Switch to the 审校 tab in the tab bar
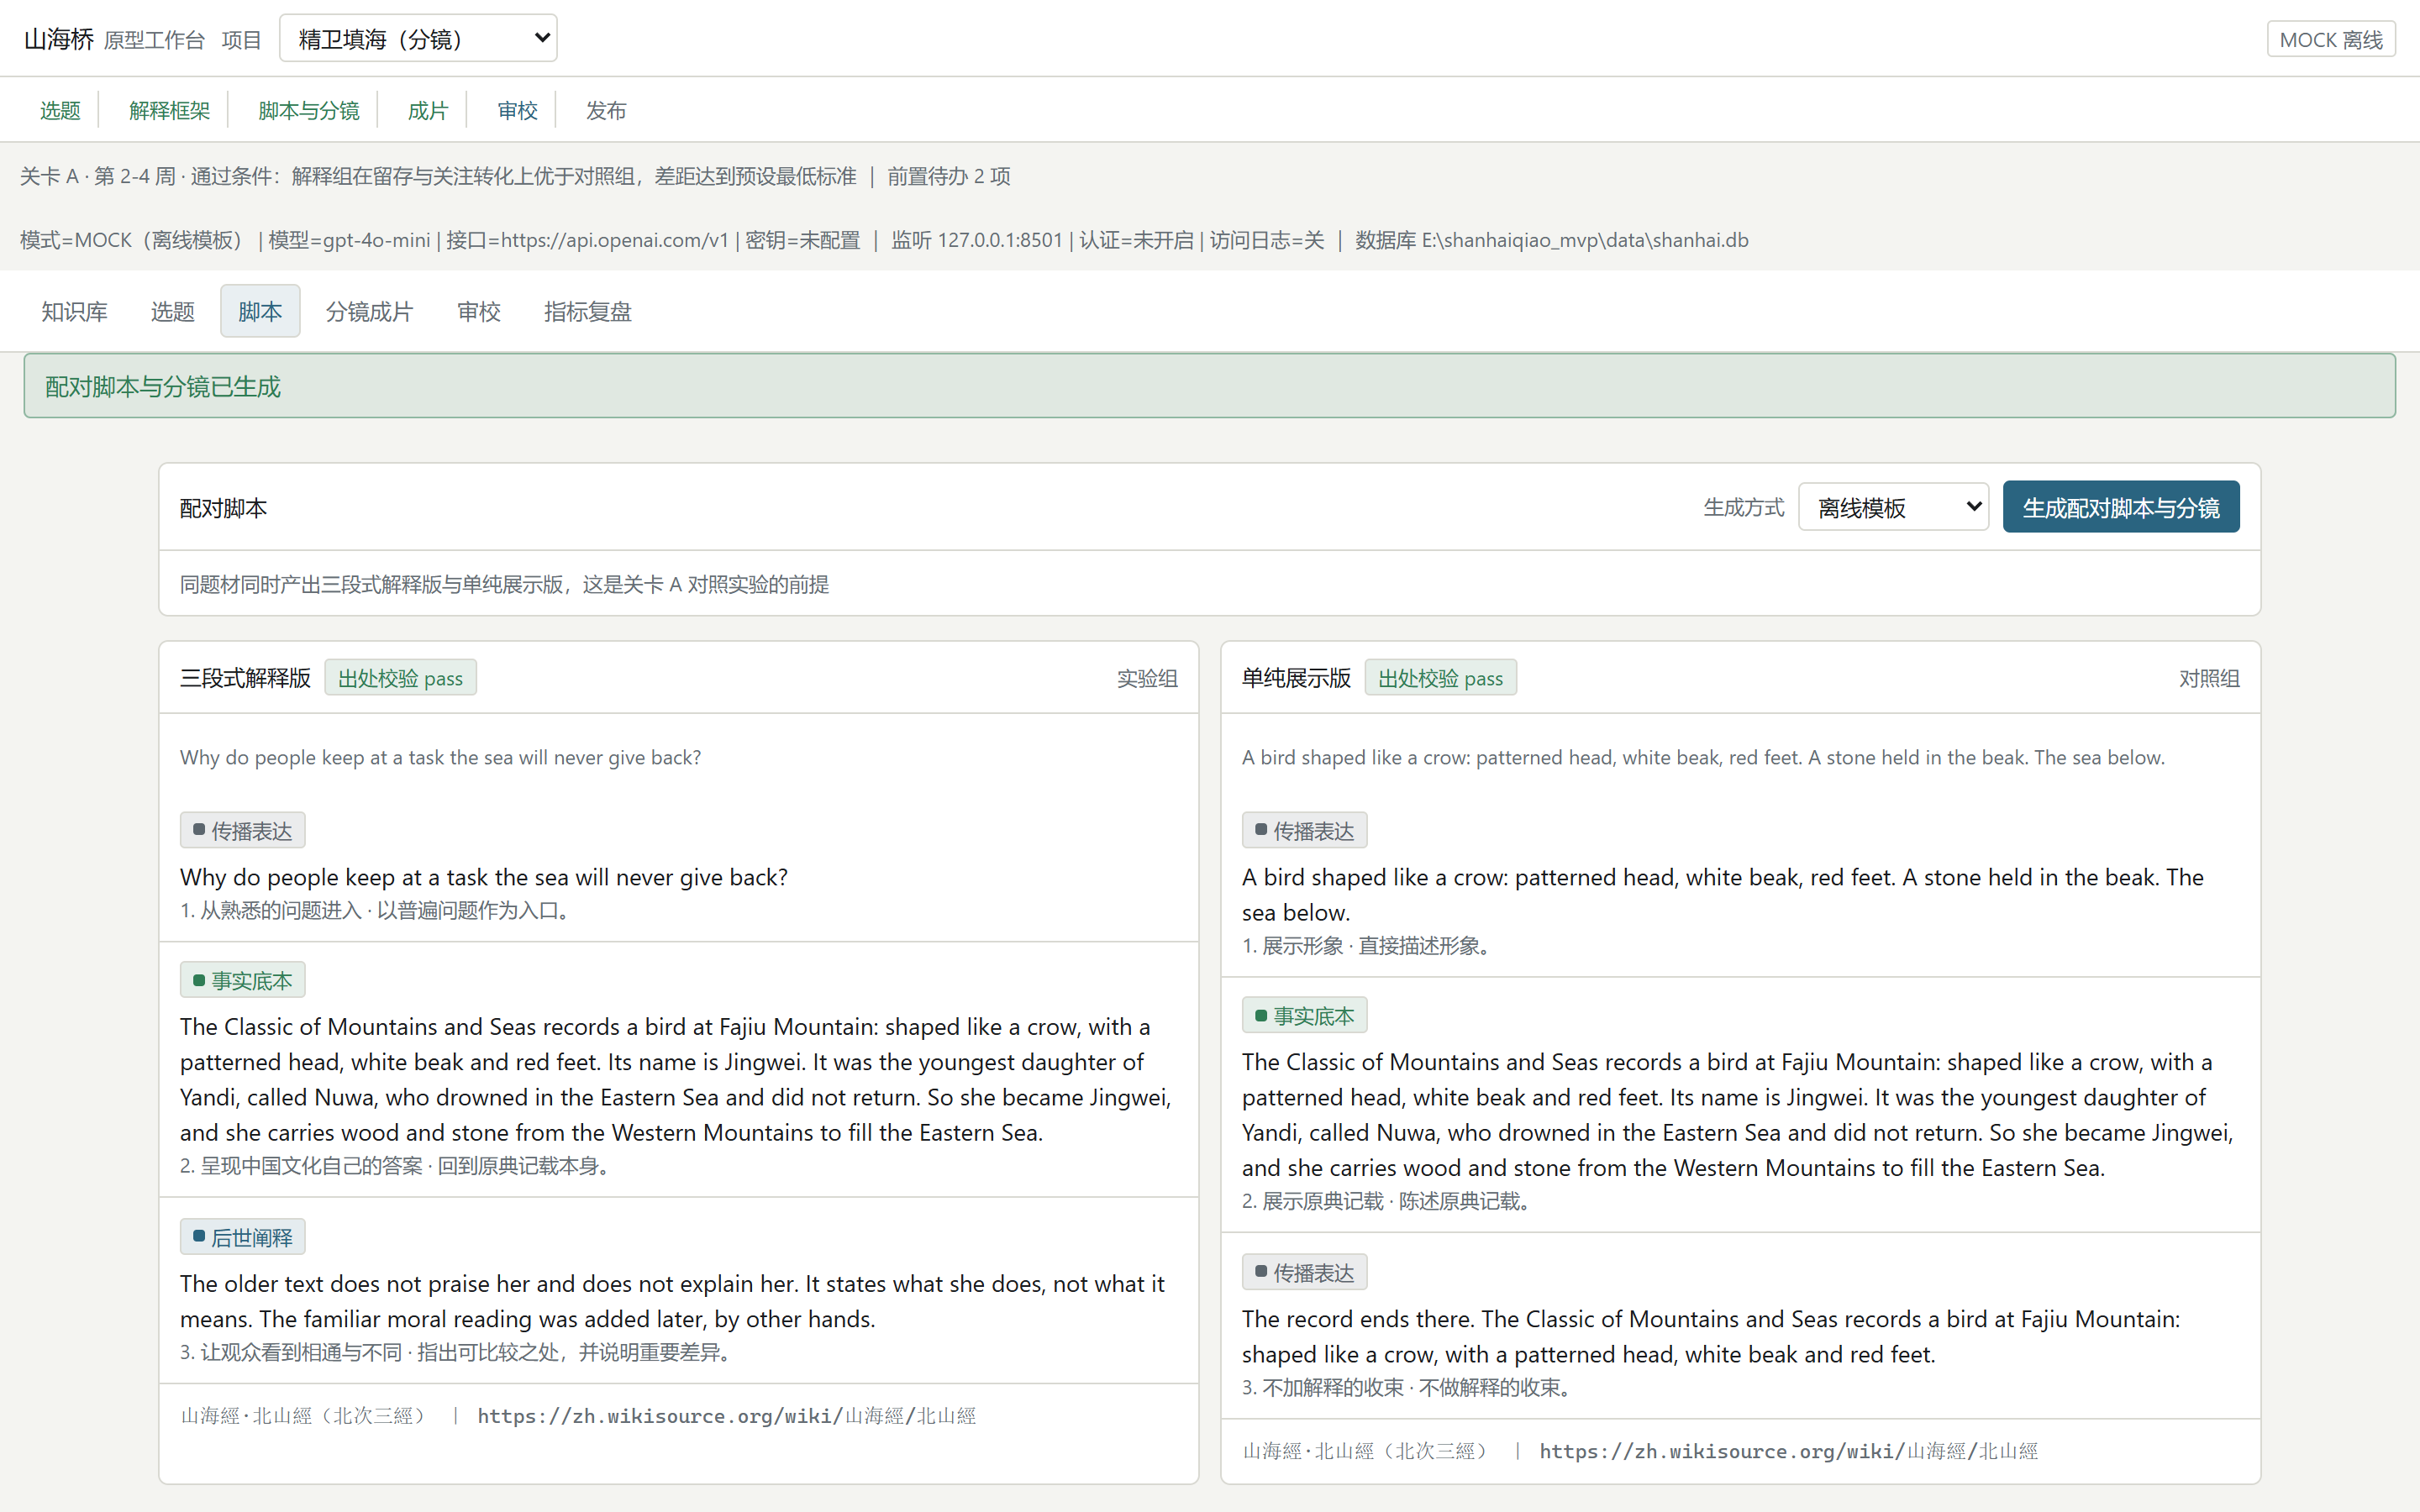2420x1512 pixels. (478, 311)
